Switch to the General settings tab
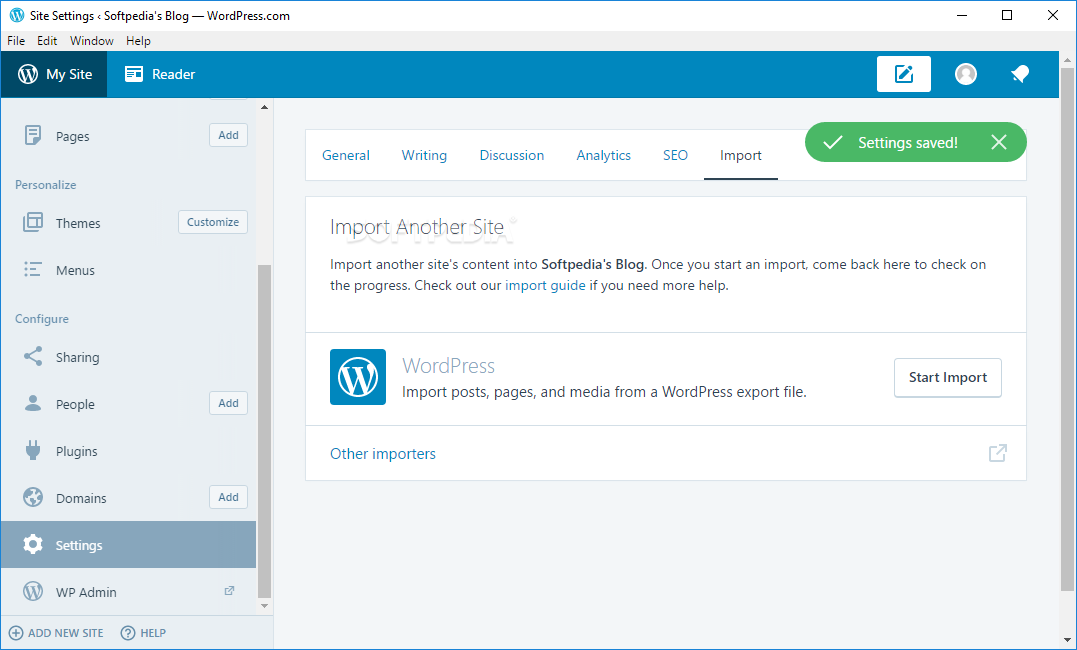This screenshot has height=650, width=1077. 345,155
